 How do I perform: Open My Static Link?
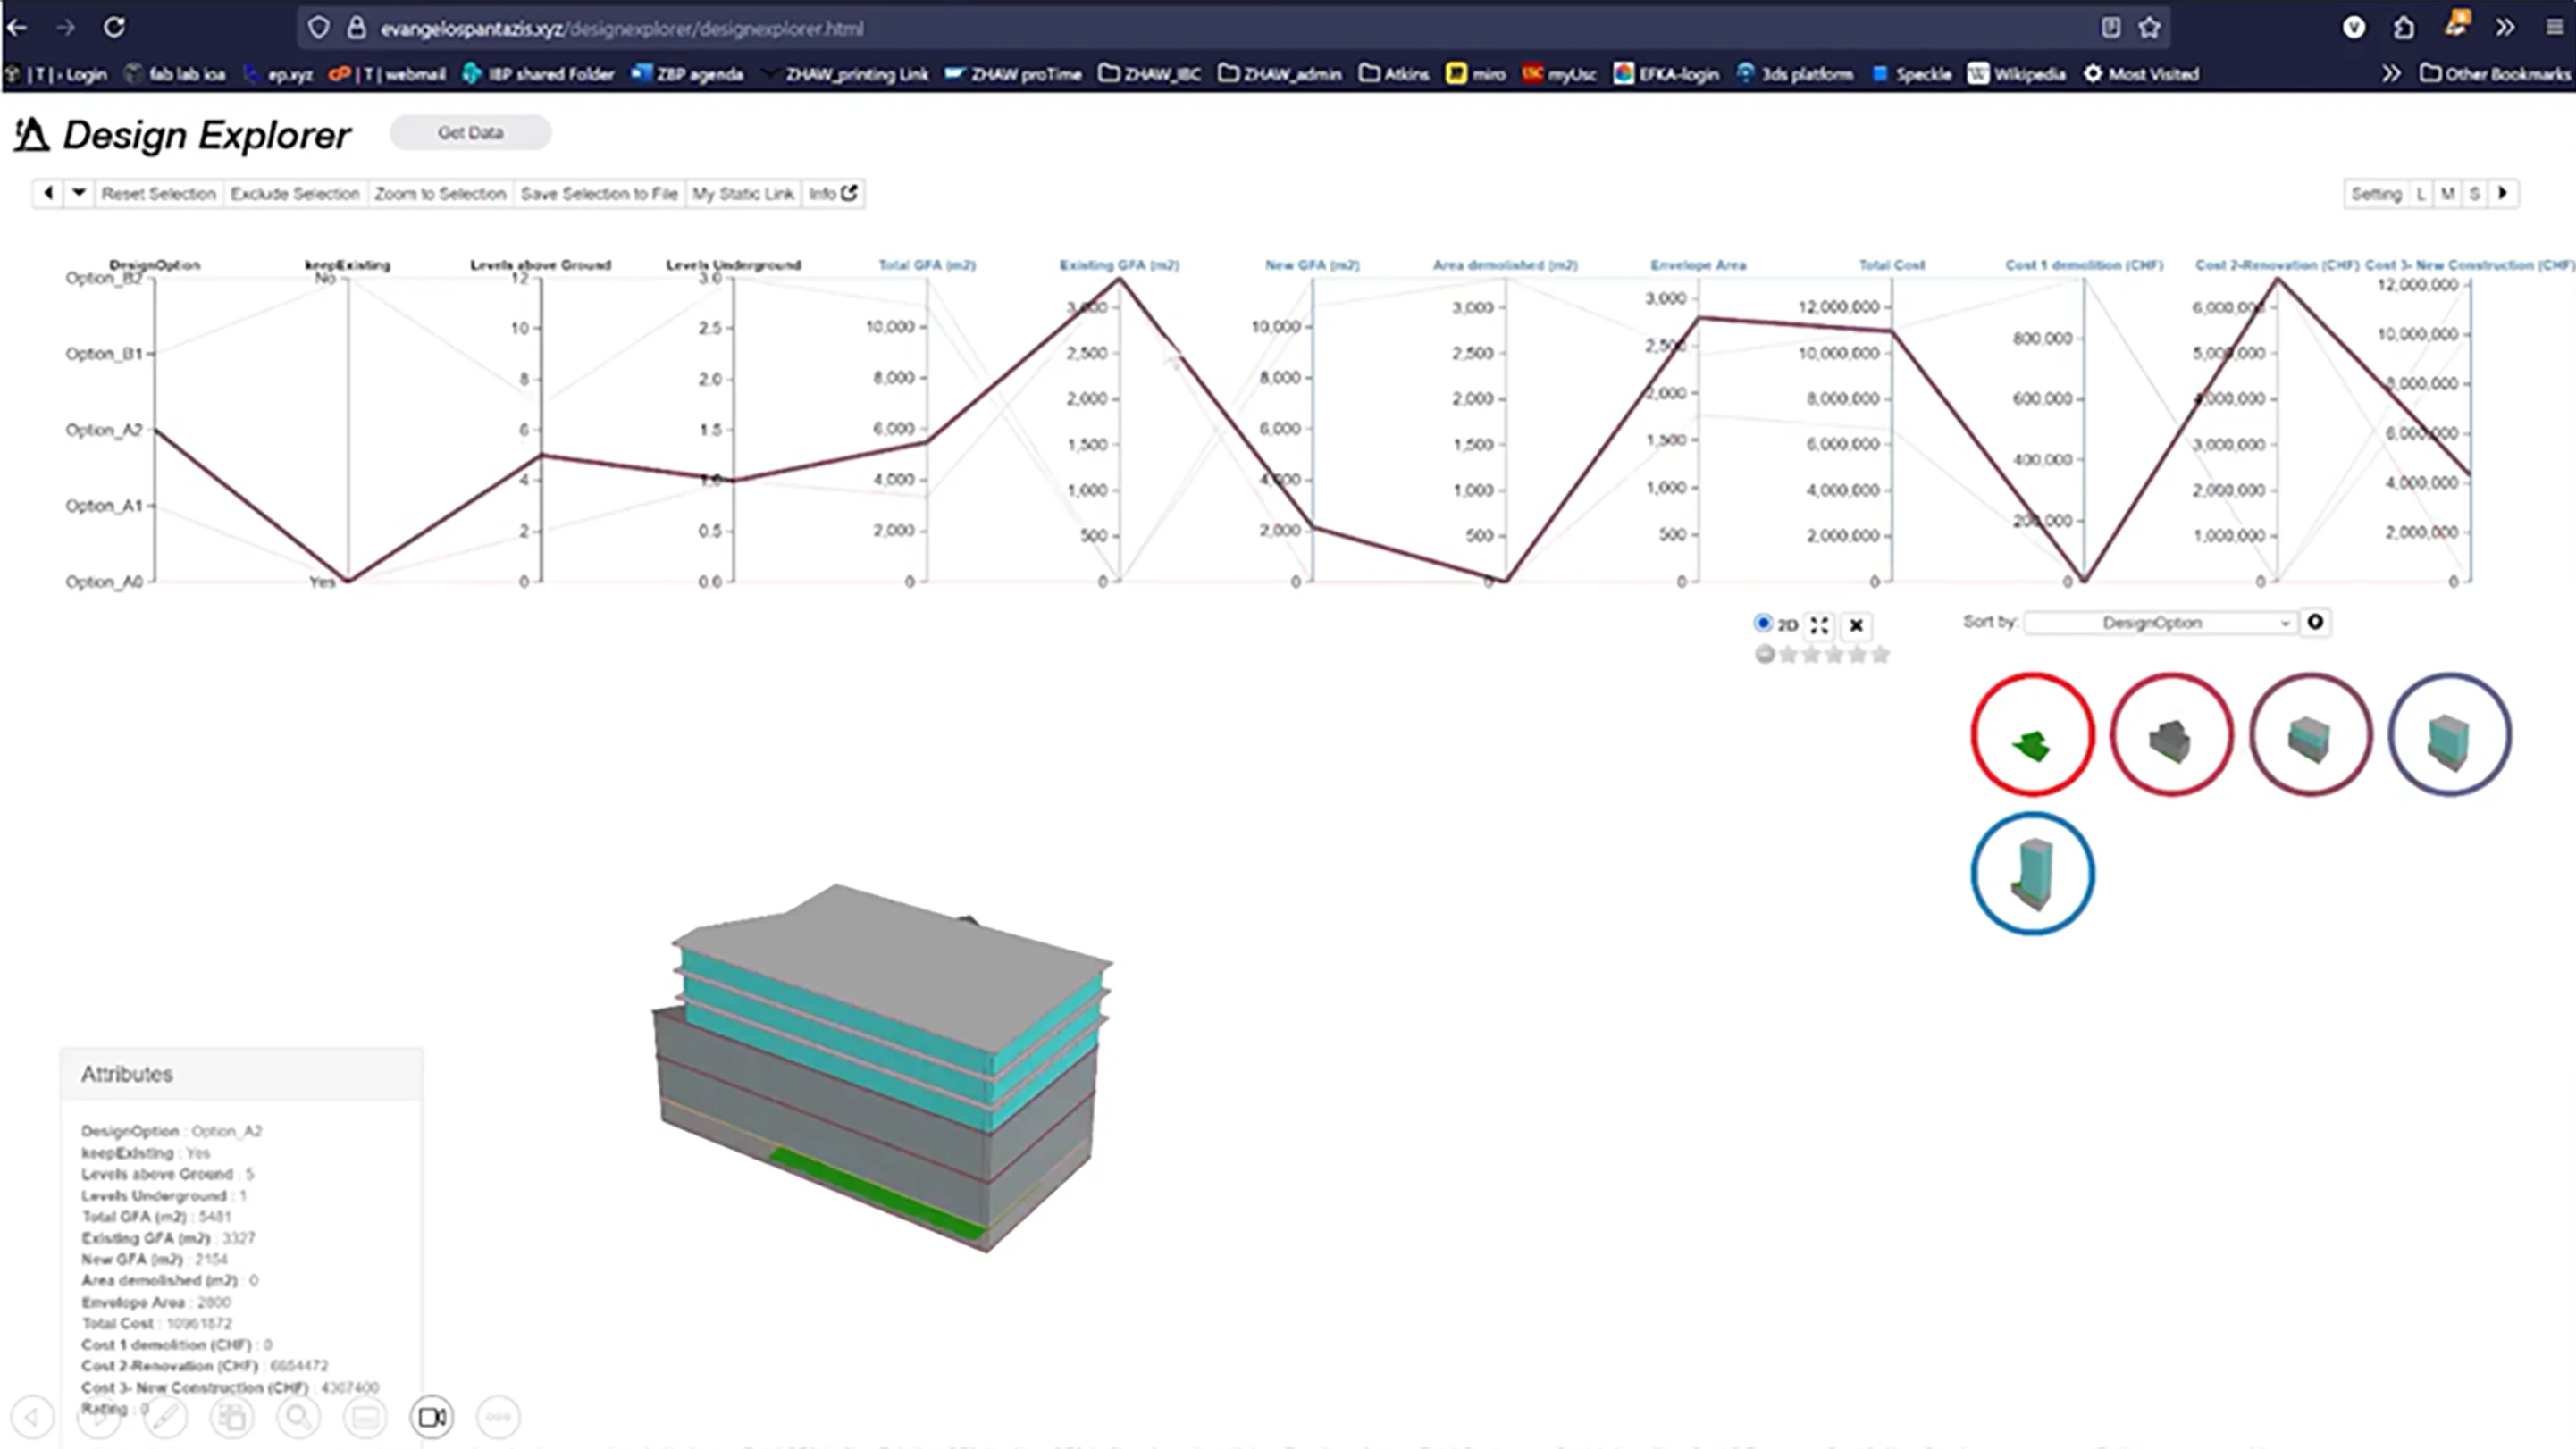[743, 193]
